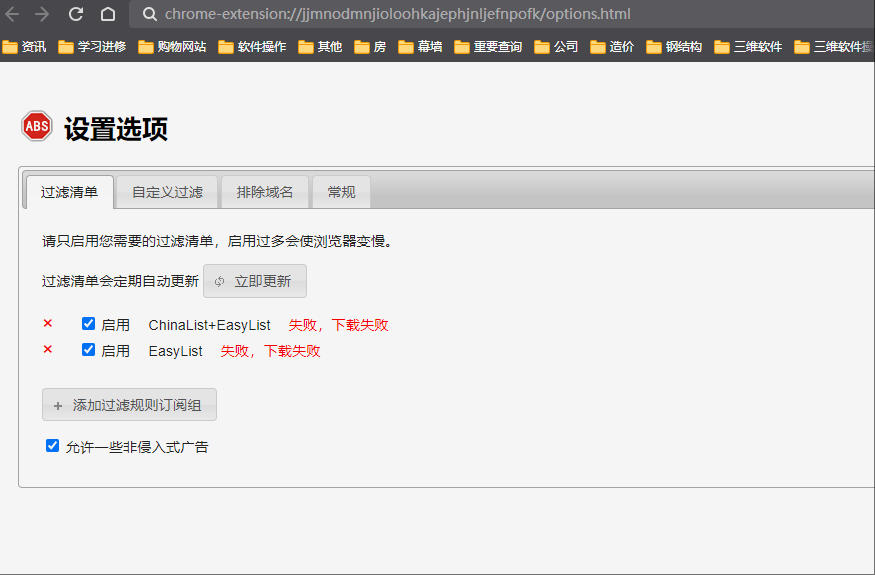Open the 排除域名 tab
Image resolution: width=875 pixels, height=575 pixels.
265,192
